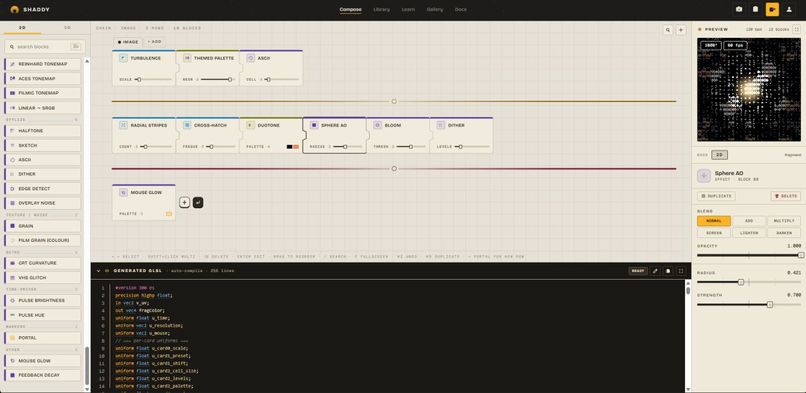Toggle the preview fps badge

[735, 45]
